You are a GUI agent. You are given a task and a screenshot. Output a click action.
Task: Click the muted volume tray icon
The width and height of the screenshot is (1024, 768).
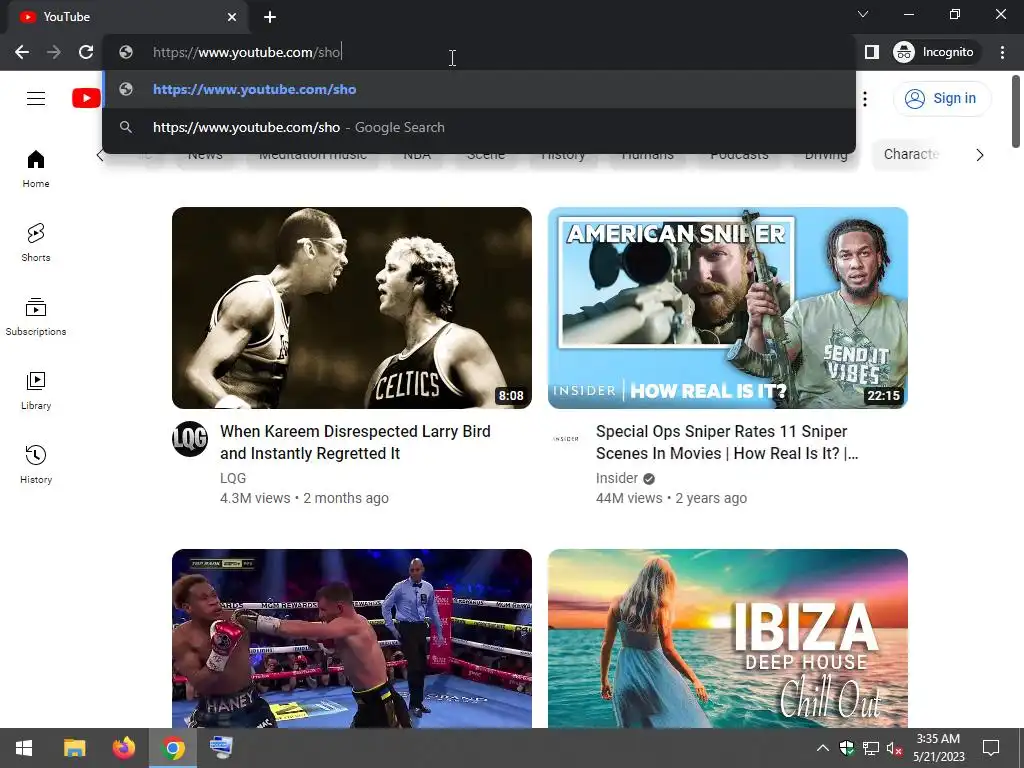point(895,748)
